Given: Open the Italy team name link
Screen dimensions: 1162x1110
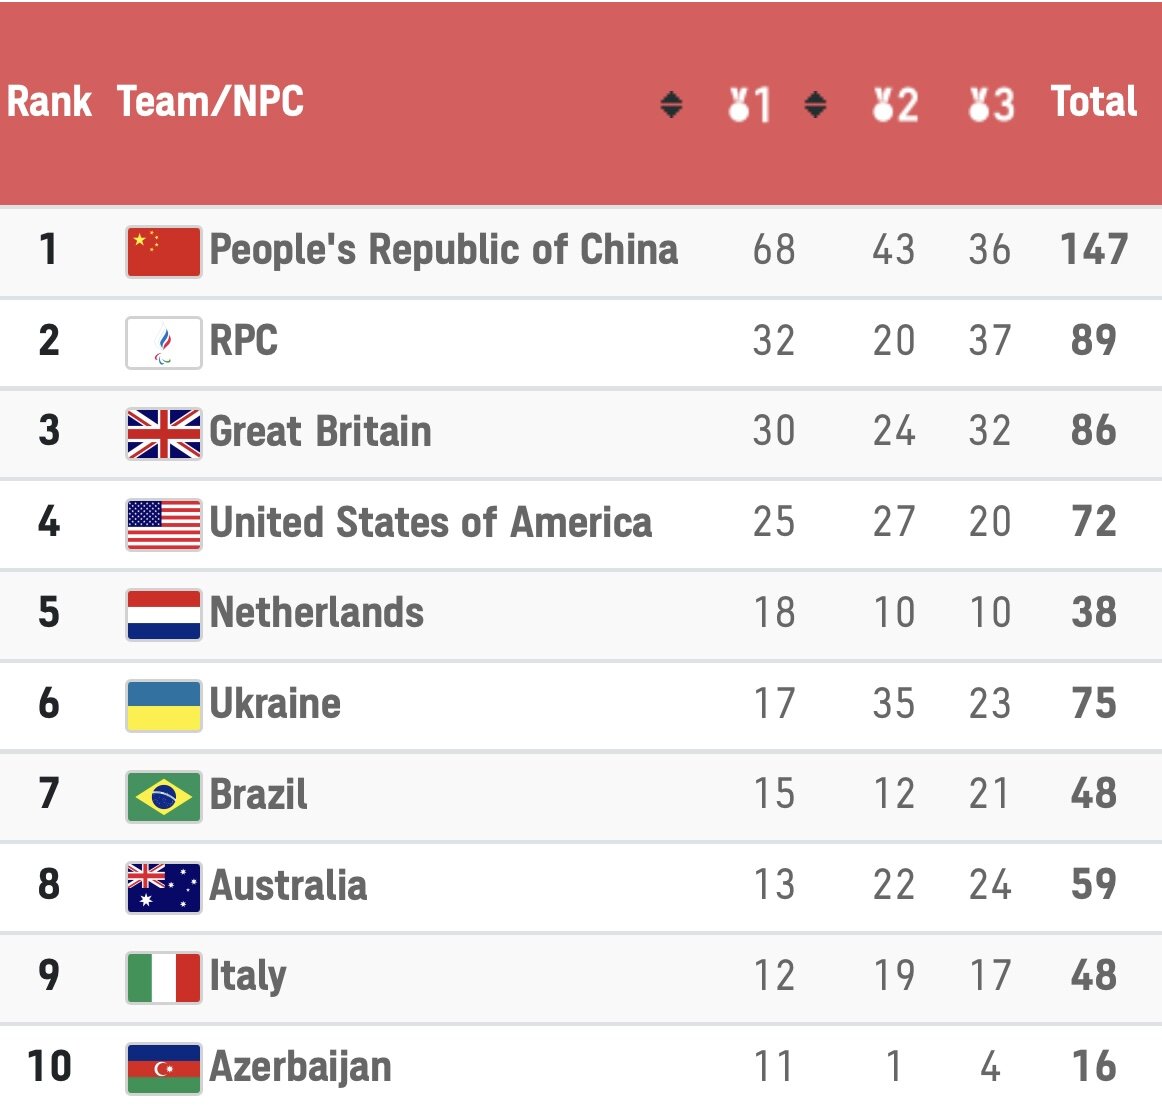Looking at the screenshot, I should [x=248, y=976].
